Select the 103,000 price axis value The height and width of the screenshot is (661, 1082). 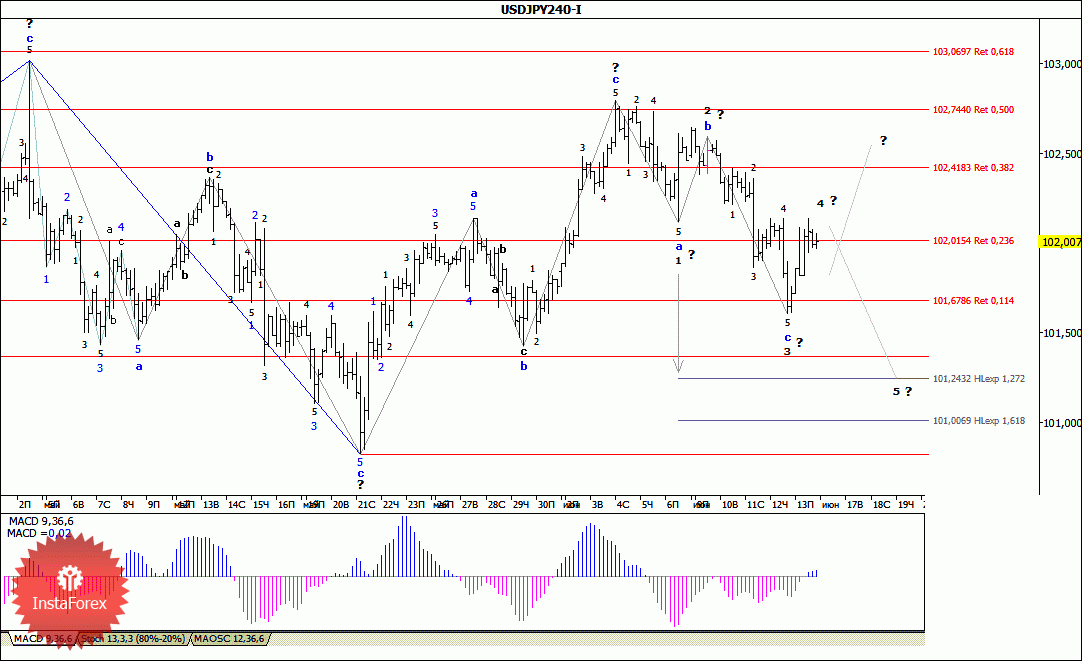click(x=1061, y=64)
